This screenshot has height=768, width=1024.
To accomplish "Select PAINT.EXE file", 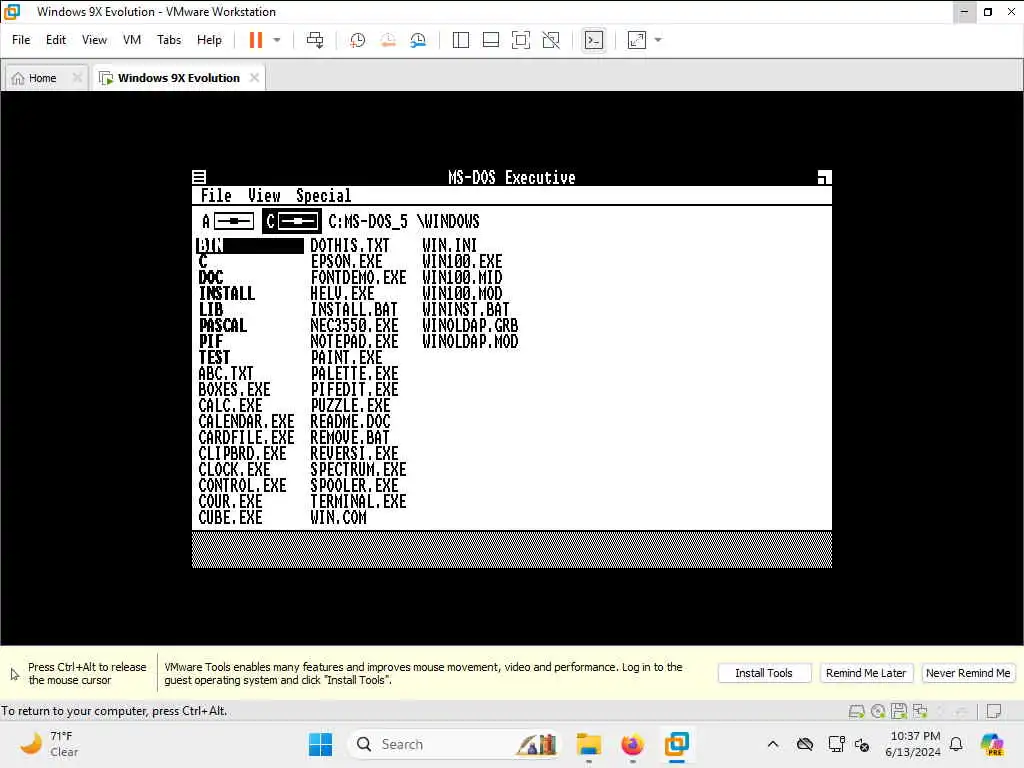I will tap(346, 357).
